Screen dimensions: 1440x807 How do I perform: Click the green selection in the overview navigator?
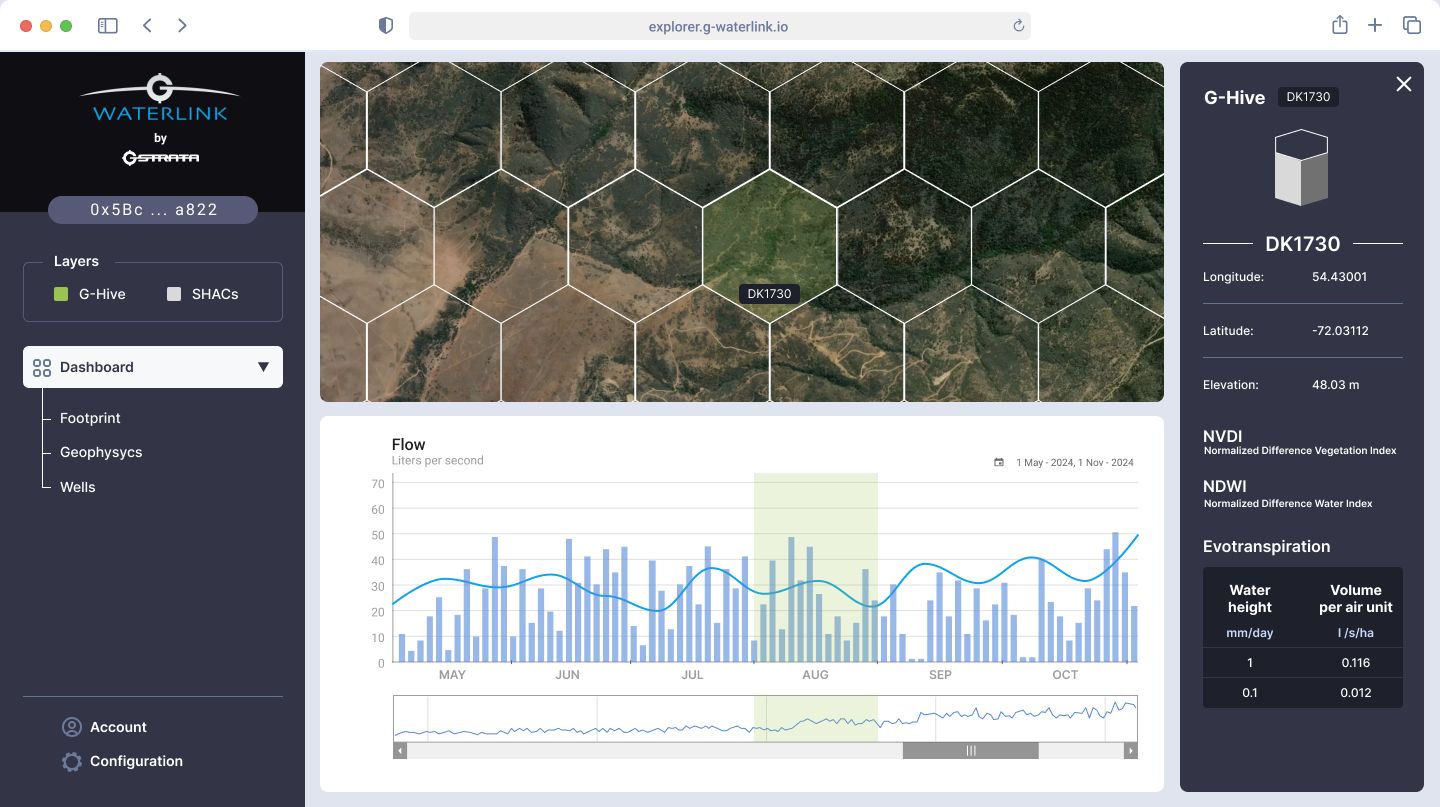[816, 718]
